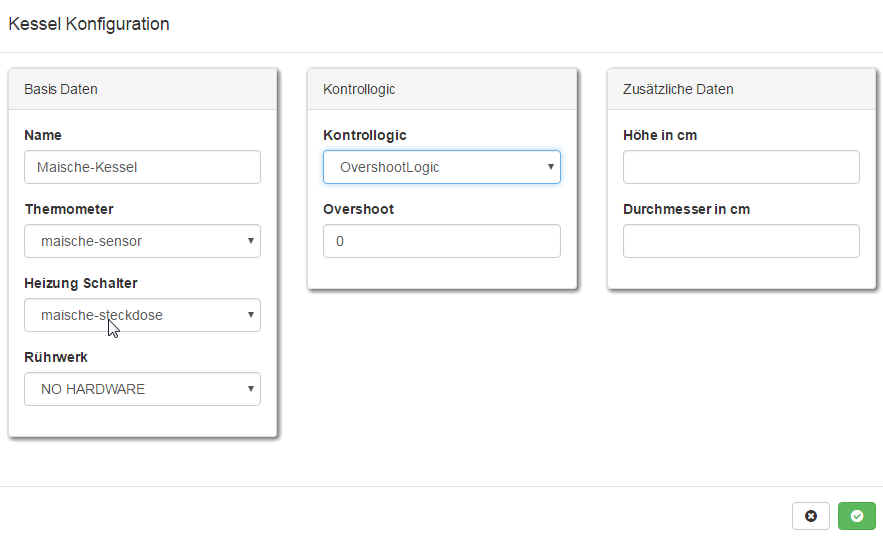The image size is (883, 537).
Task: Open the Kontrollogic OvershootLogic dropdown
Action: 441,167
